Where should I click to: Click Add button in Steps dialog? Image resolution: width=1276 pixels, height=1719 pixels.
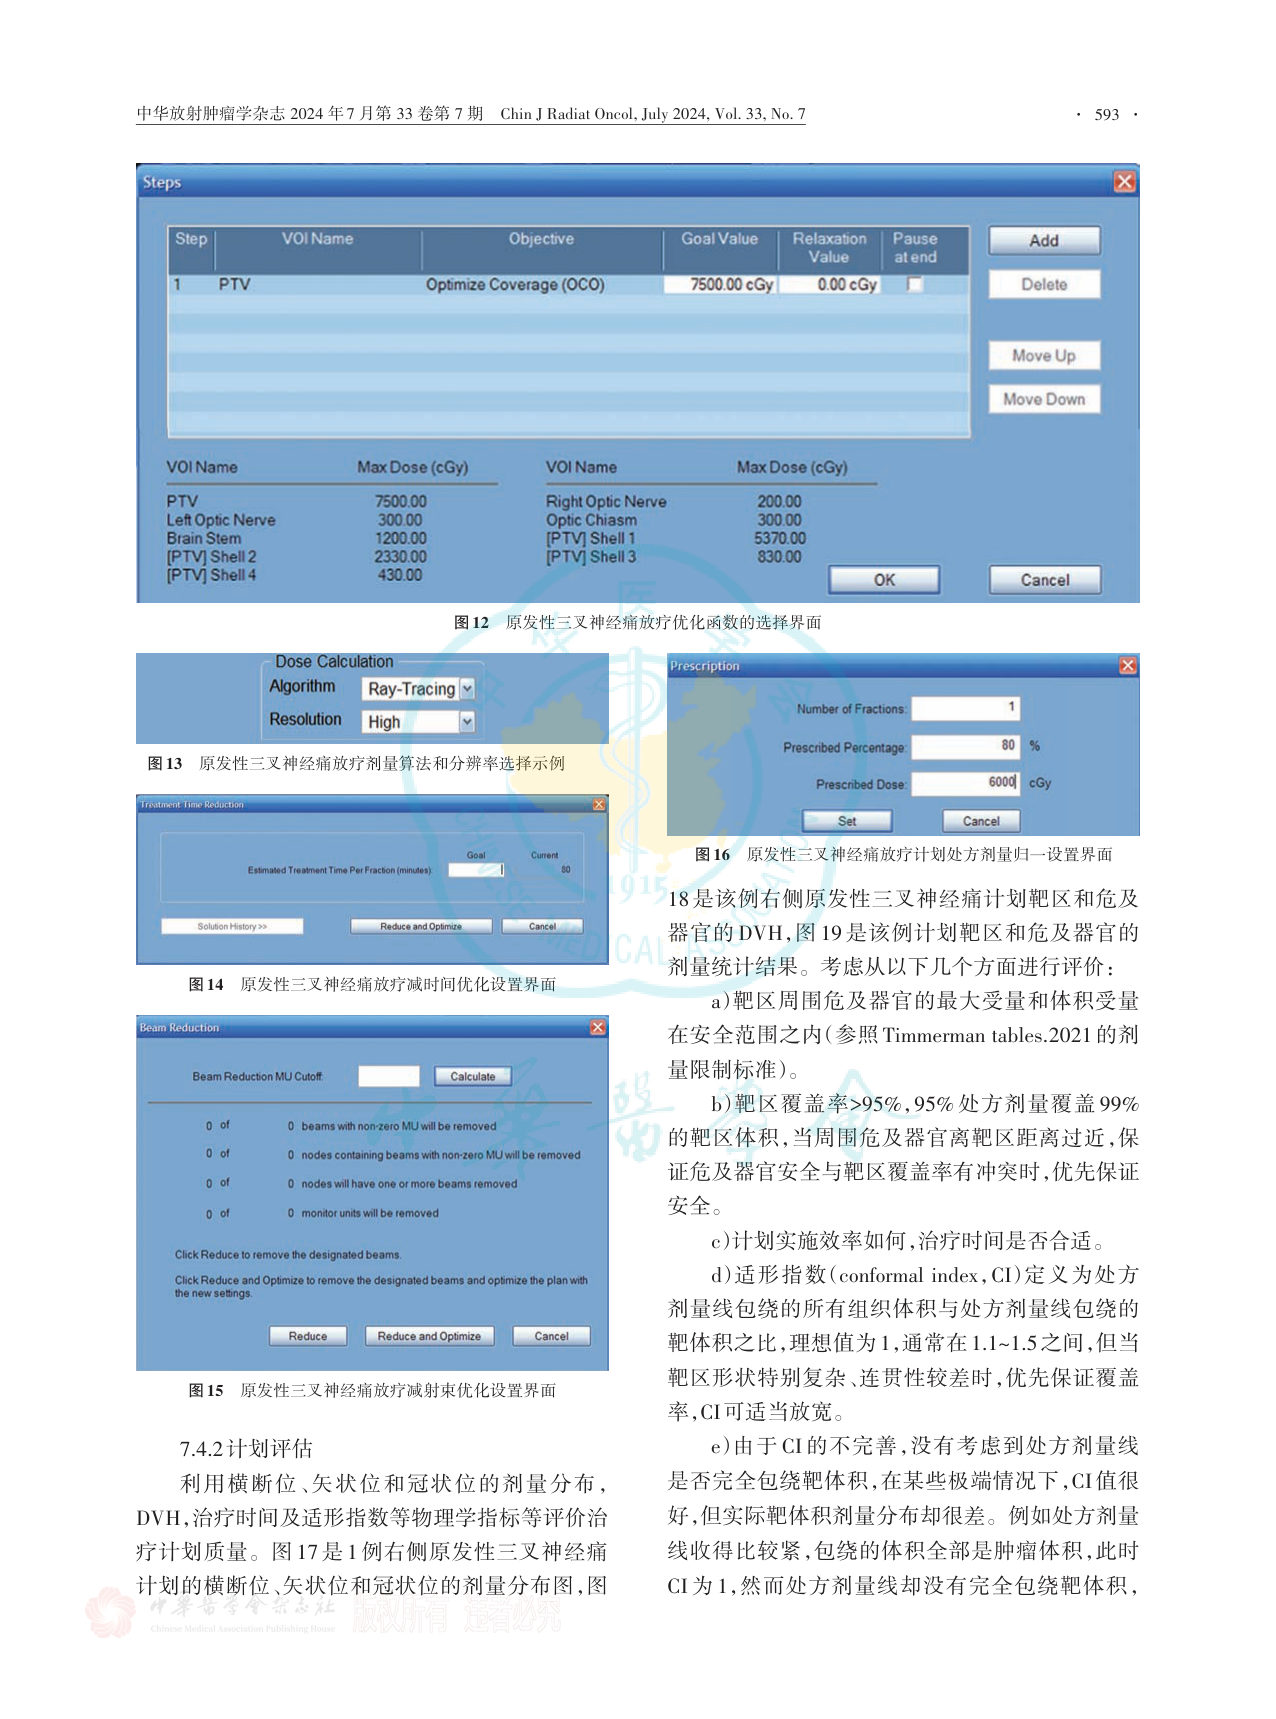(x=1044, y=241)
